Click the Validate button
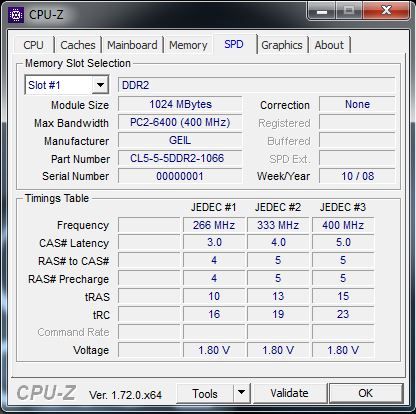This screenshot has width=416, height=414. pos(289,393)
